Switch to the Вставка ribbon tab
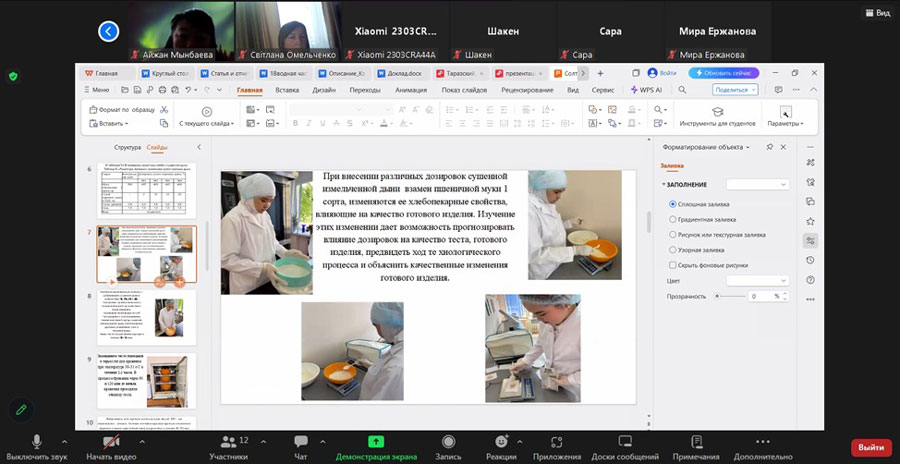 pos(287,90)
